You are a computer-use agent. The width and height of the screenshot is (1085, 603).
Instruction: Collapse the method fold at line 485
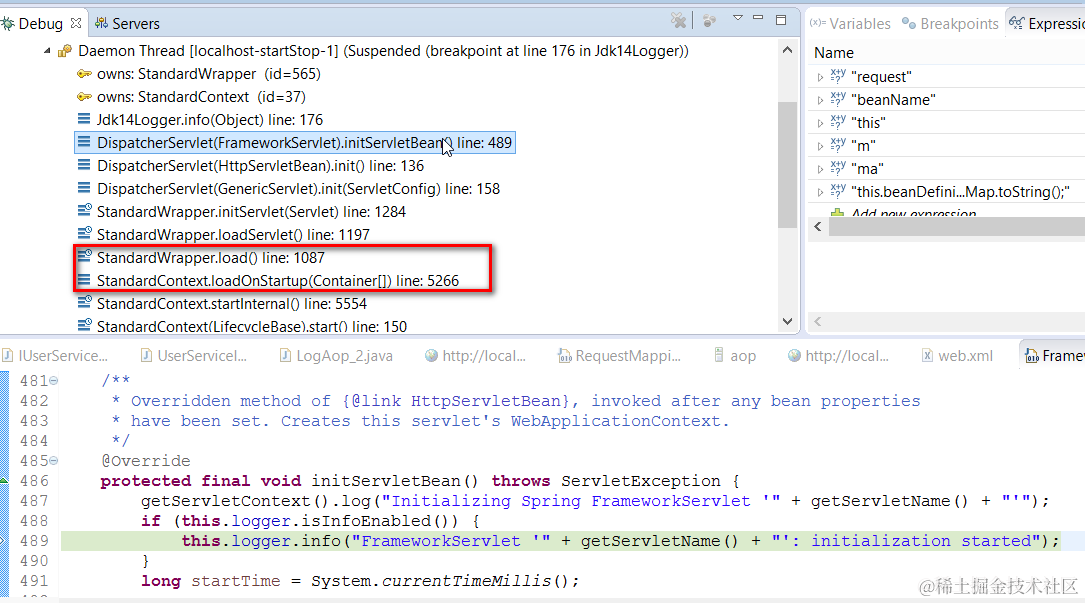click(53, 460)
